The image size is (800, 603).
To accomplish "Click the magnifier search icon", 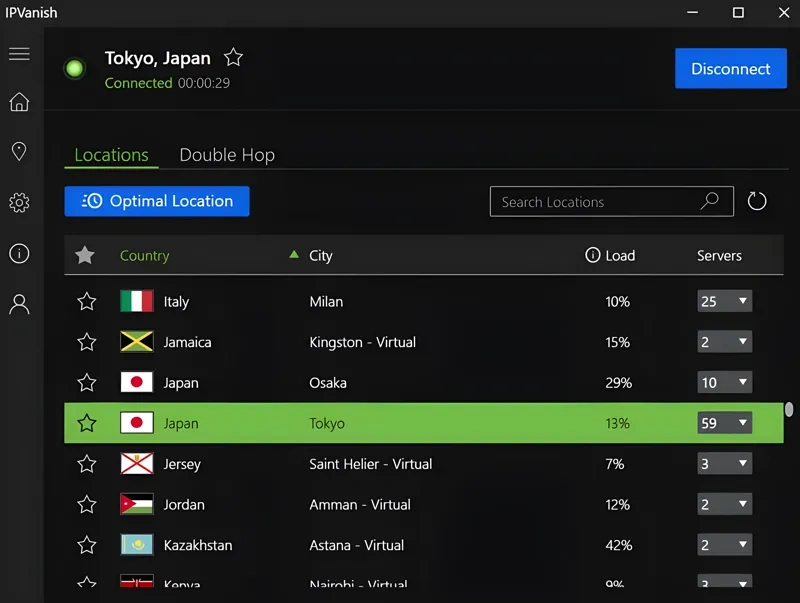I will [709, 201].
